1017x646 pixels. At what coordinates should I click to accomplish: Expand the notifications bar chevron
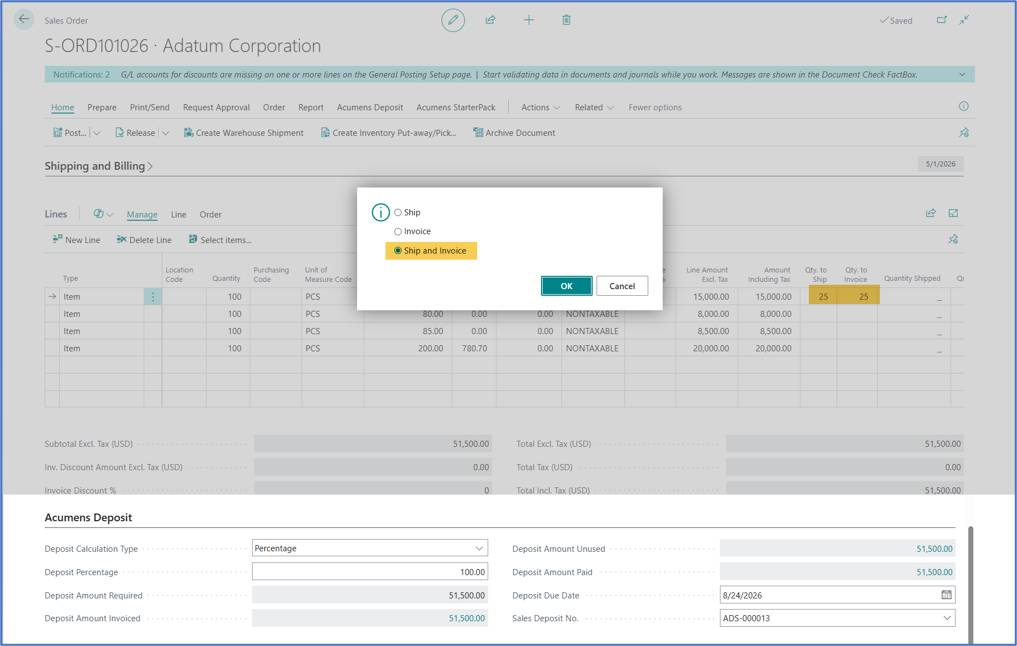(962, 75)
